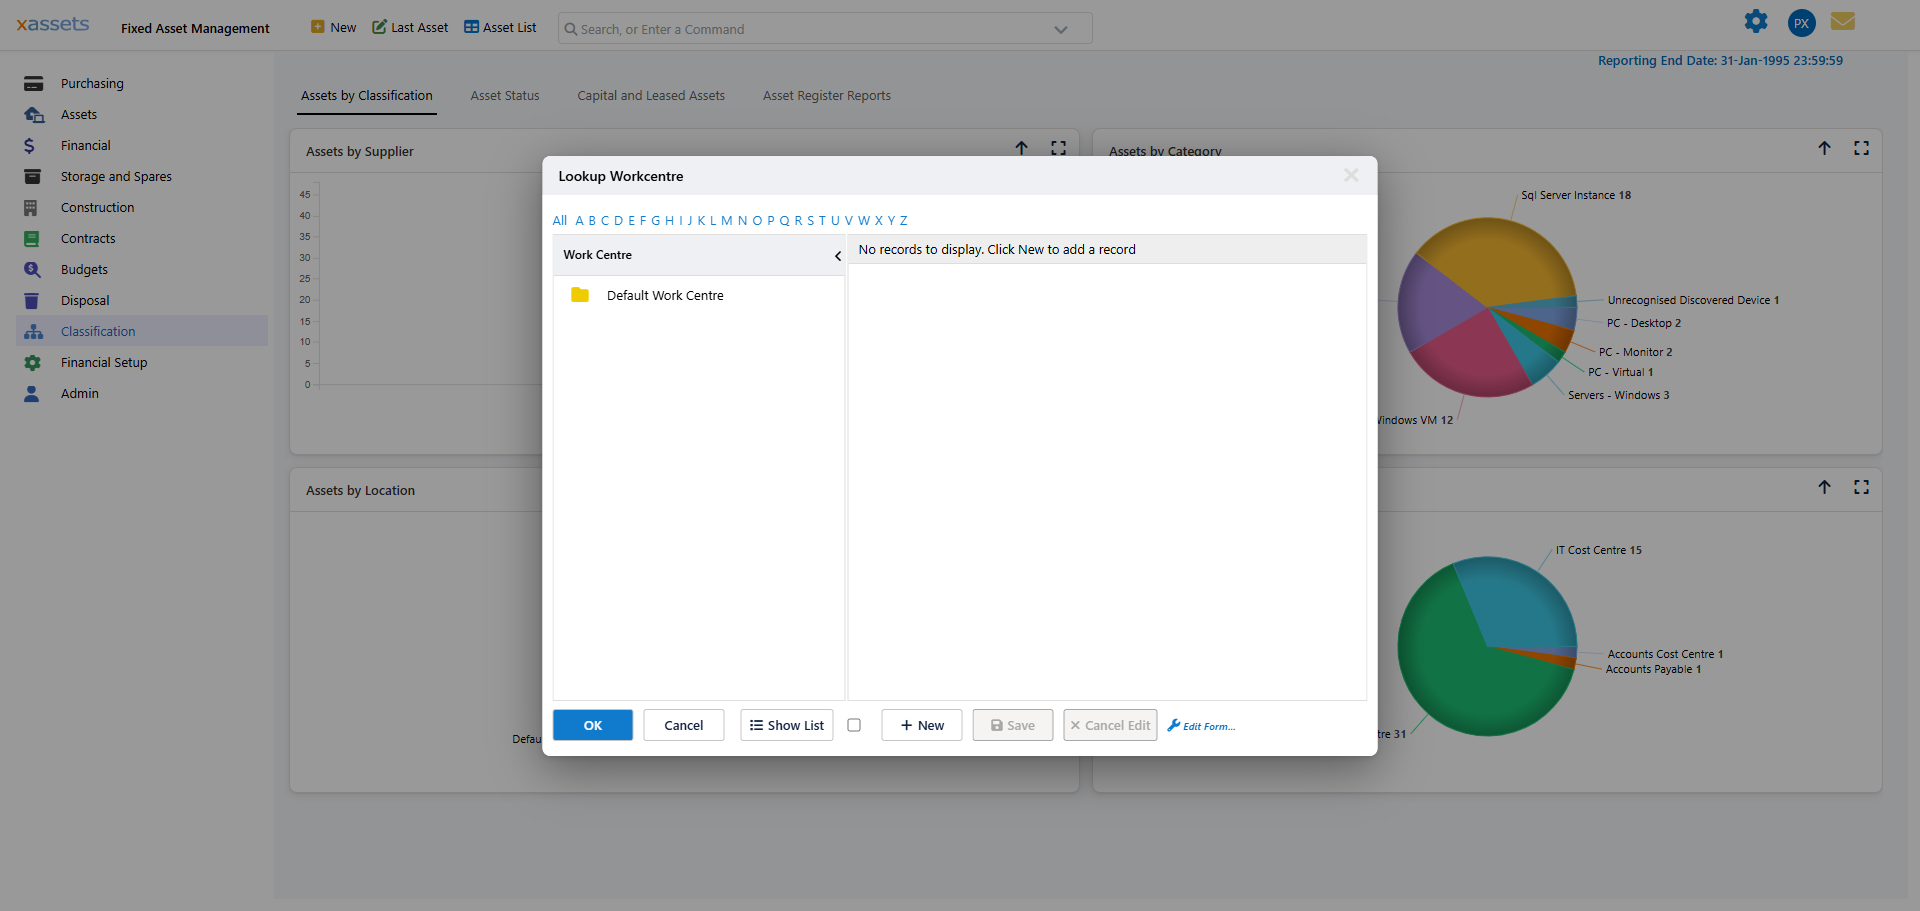Viewport: 1920px width, 911px height.
Task: Switch to the Asset Status tab
Action: [x=505, y=96]
